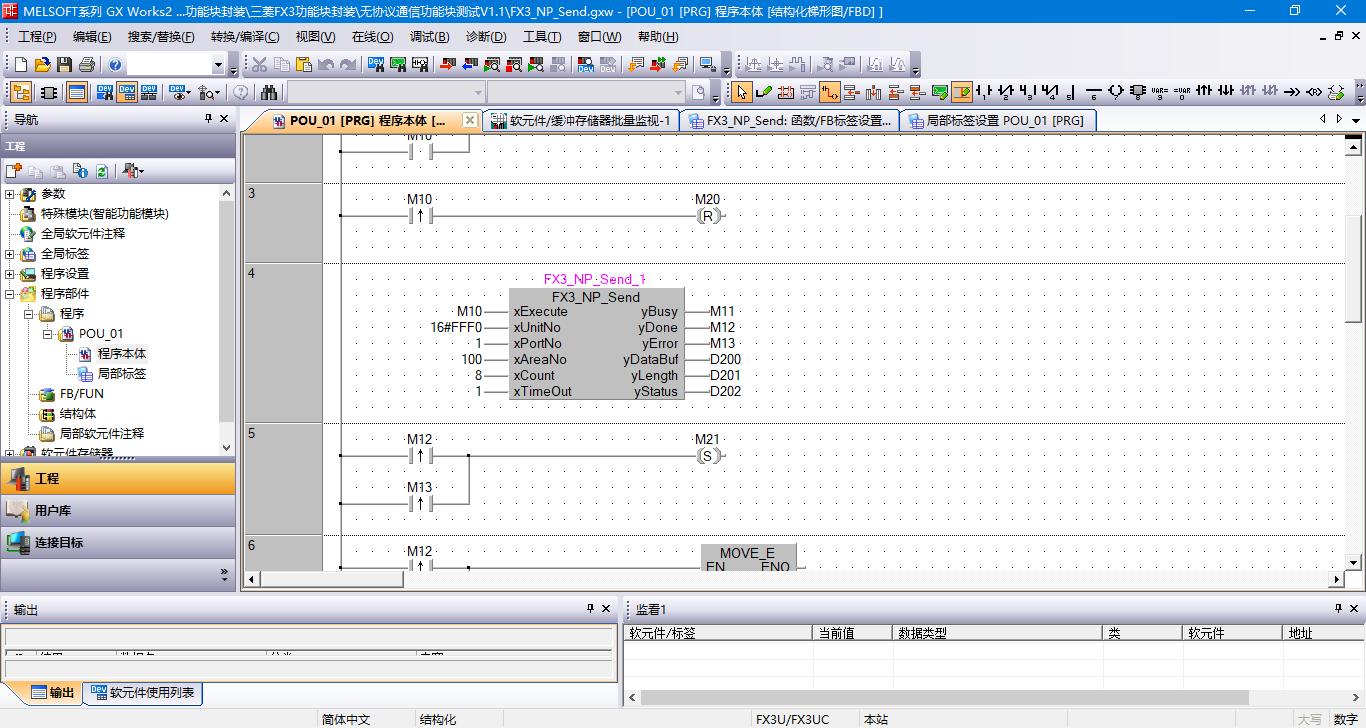This screenshot has width=1366, height=728.
Task: Click the Paste clipboard icon
Action: coord(304,65)
